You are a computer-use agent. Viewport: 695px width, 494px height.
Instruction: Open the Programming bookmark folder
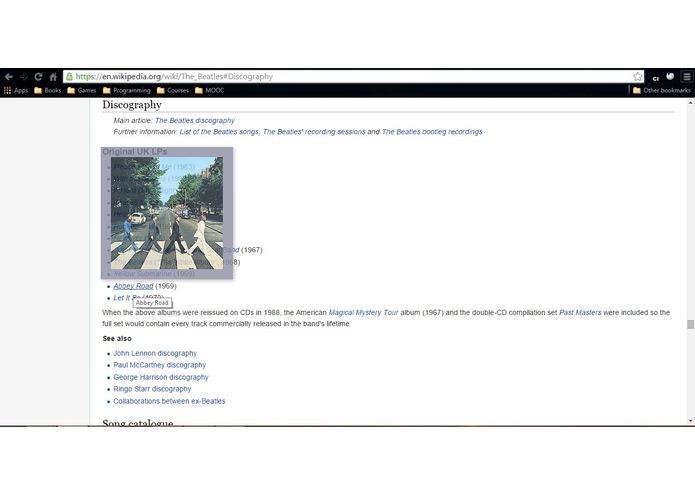[127, 90]
